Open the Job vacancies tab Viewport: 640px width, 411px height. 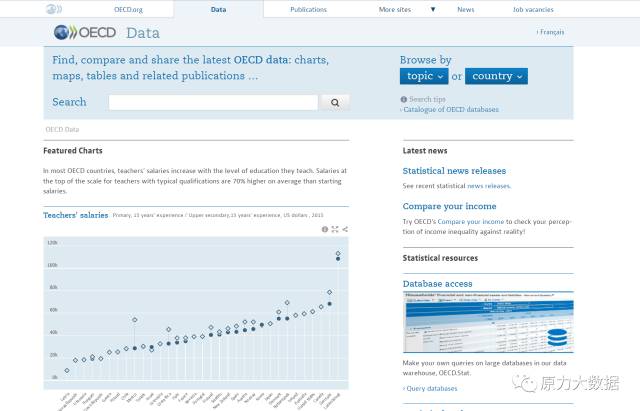pos(533,9)
